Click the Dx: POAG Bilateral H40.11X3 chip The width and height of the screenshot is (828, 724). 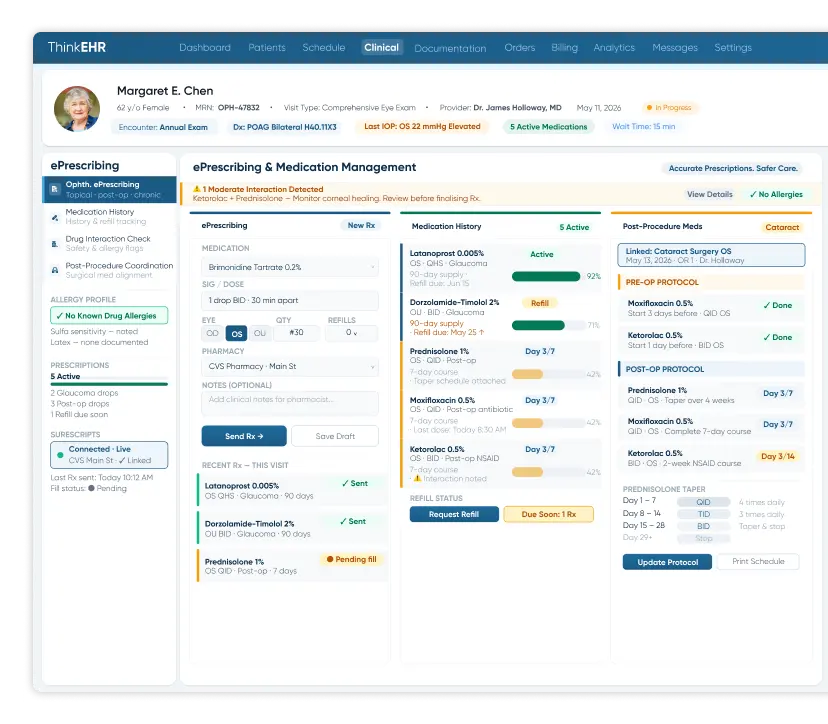(x=285, y=127)
